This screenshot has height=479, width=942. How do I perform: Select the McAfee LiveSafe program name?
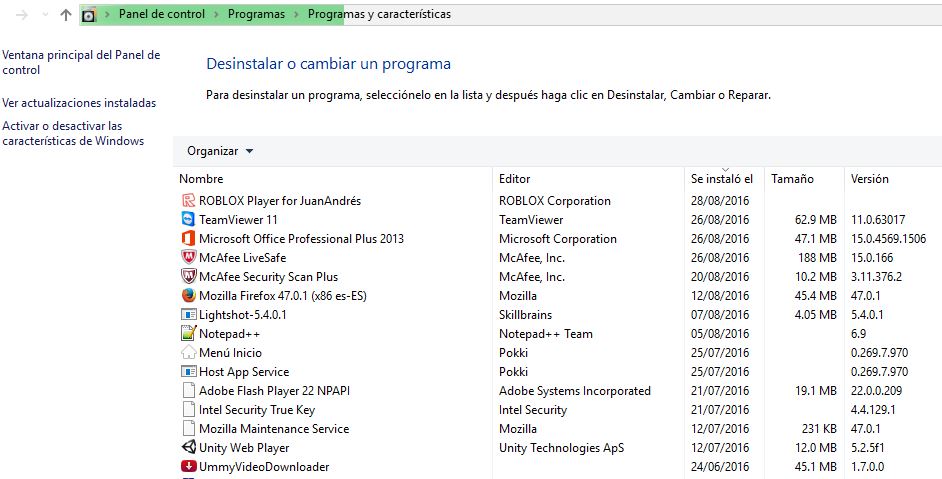tap(242, 258)
